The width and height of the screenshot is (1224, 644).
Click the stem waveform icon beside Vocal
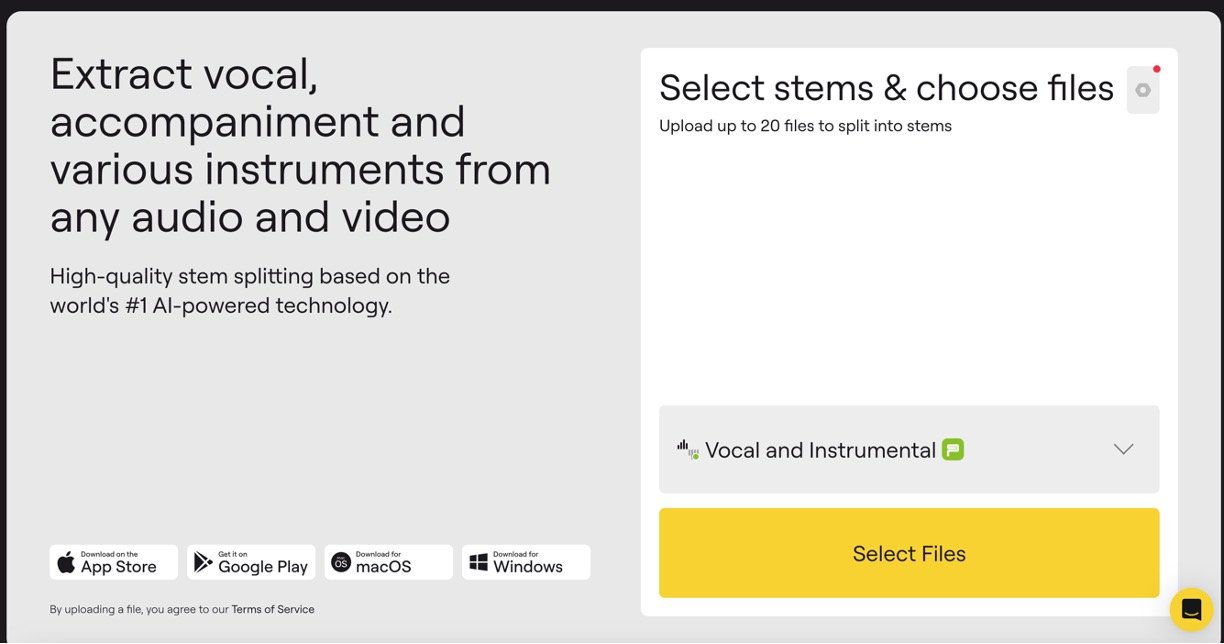(x=687, y=450)
